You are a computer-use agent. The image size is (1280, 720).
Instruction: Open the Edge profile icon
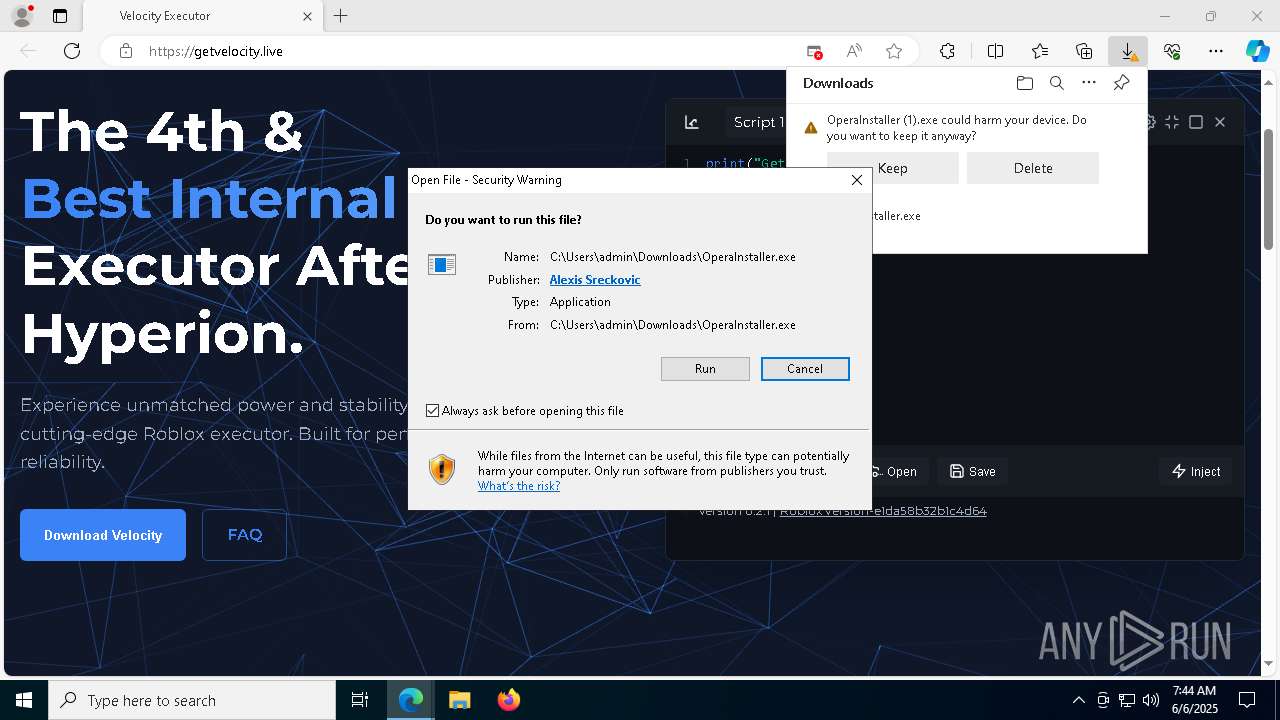21,16
